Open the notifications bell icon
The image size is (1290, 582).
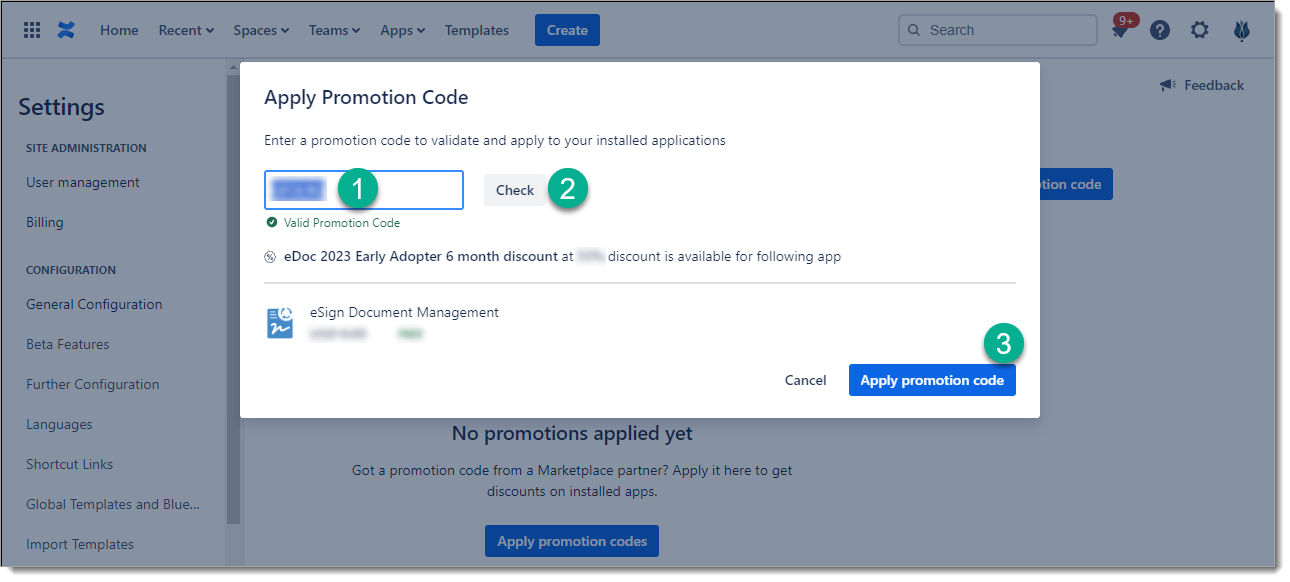[1120, 31]
